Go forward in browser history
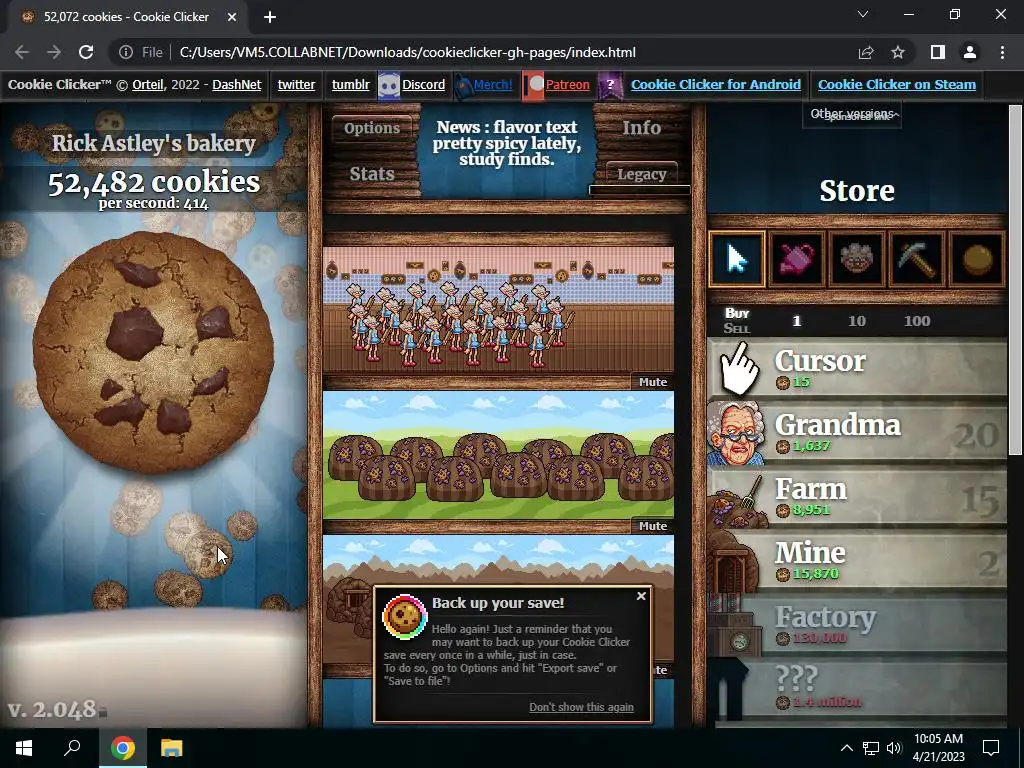This screenshot has width=1024, height=768. 54,52
